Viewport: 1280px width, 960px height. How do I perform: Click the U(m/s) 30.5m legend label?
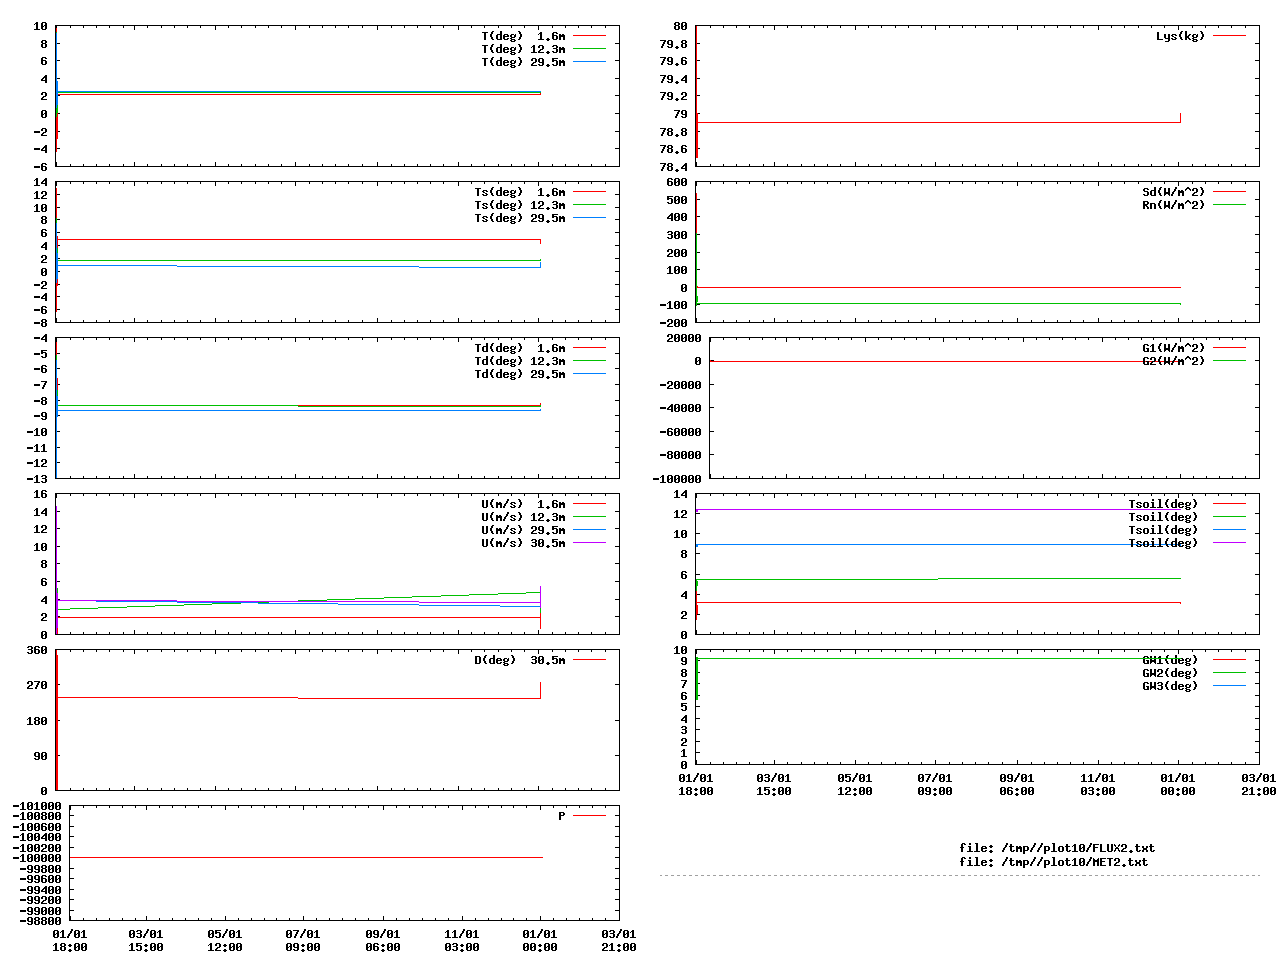(x=523, y=543)
